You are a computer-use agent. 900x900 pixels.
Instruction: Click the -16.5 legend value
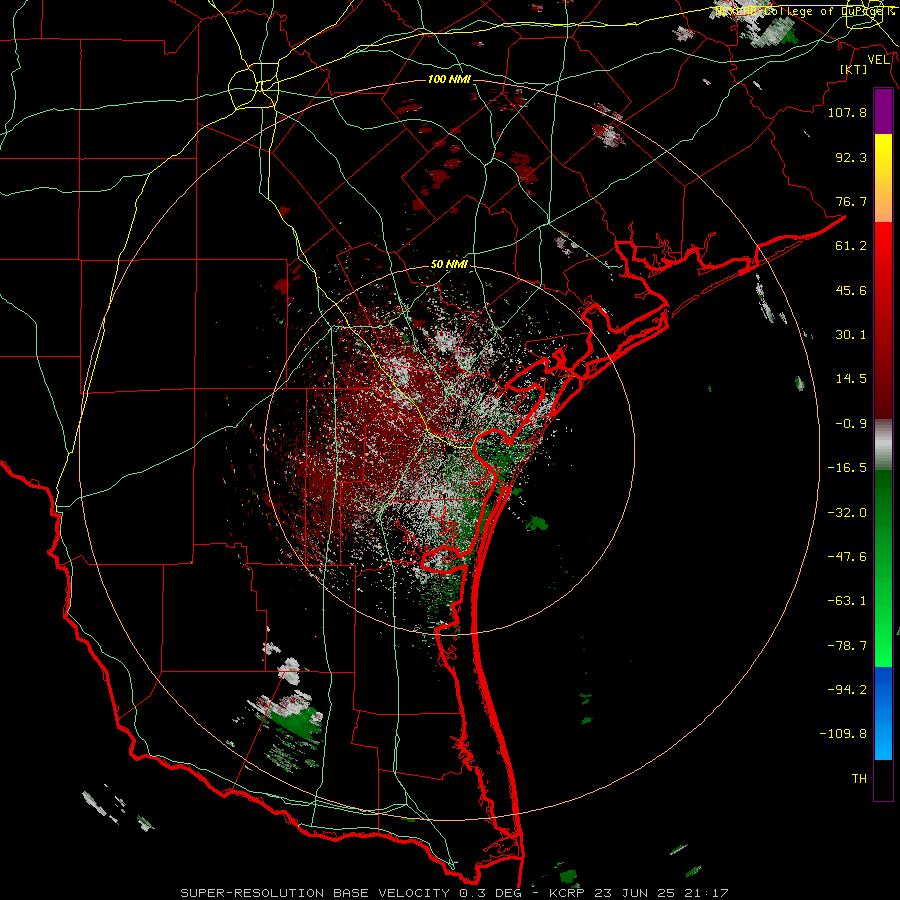[847, 468]
